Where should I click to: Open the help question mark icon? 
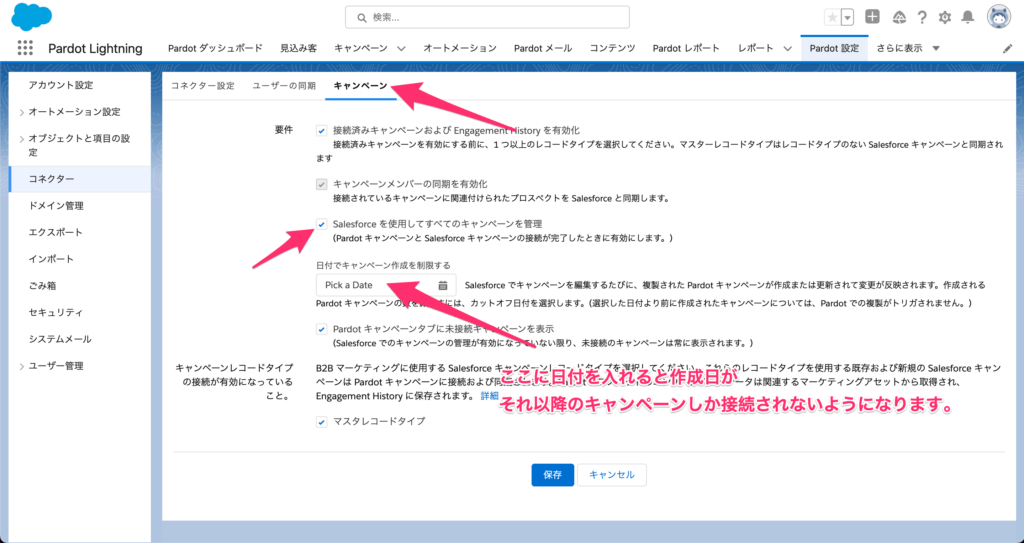coord(922,18)
